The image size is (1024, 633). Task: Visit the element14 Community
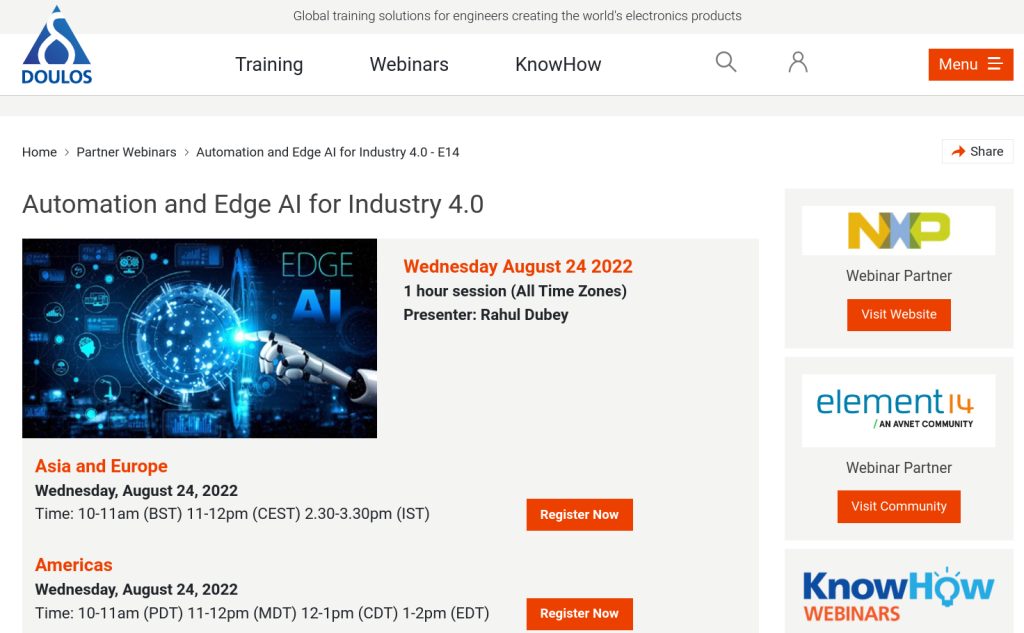point(898,506)
